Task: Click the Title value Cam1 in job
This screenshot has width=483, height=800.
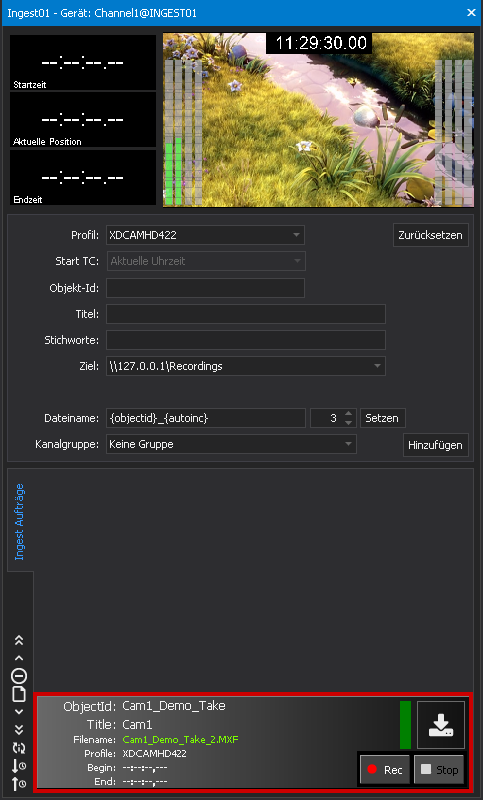Action: pos(137,724)
